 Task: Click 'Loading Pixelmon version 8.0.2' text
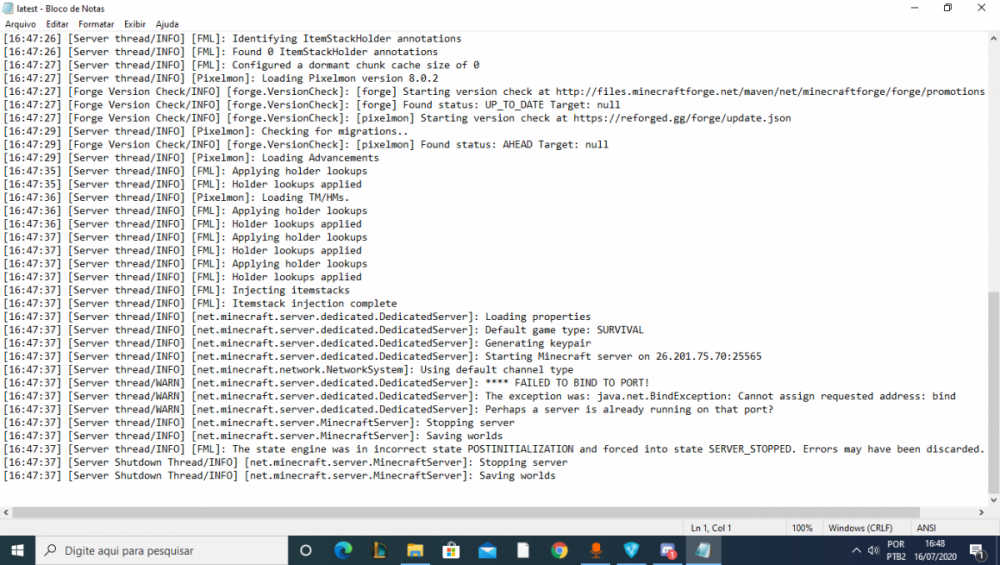point(349,78)
